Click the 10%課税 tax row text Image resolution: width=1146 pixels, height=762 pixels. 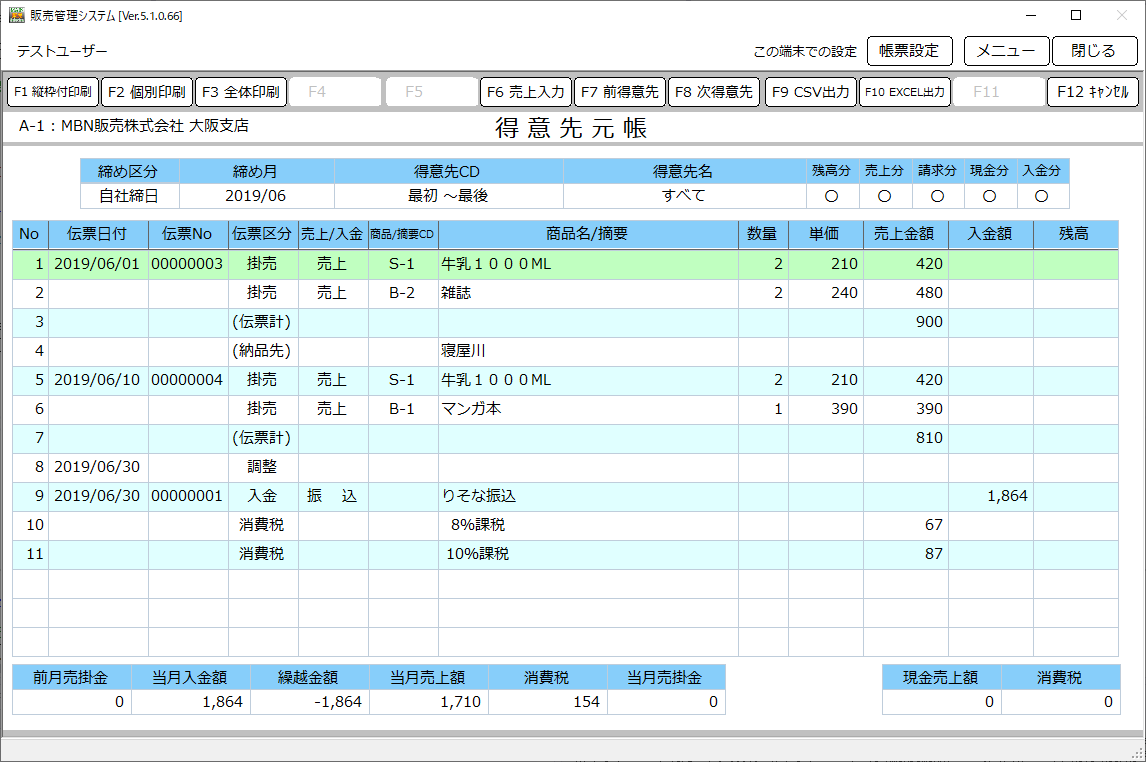[x=478, y=554]
